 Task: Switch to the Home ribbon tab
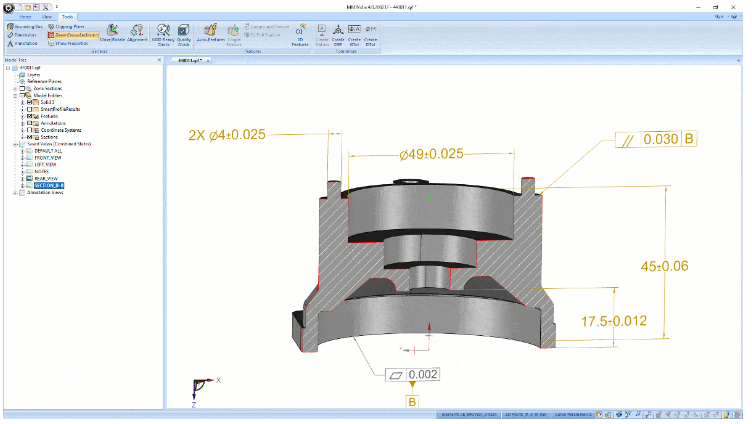[25, 17]
